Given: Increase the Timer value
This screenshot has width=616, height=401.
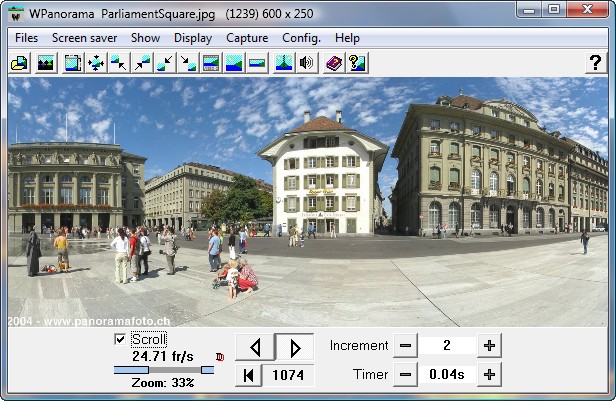Looking at the screenshot, I should [489, 375].
